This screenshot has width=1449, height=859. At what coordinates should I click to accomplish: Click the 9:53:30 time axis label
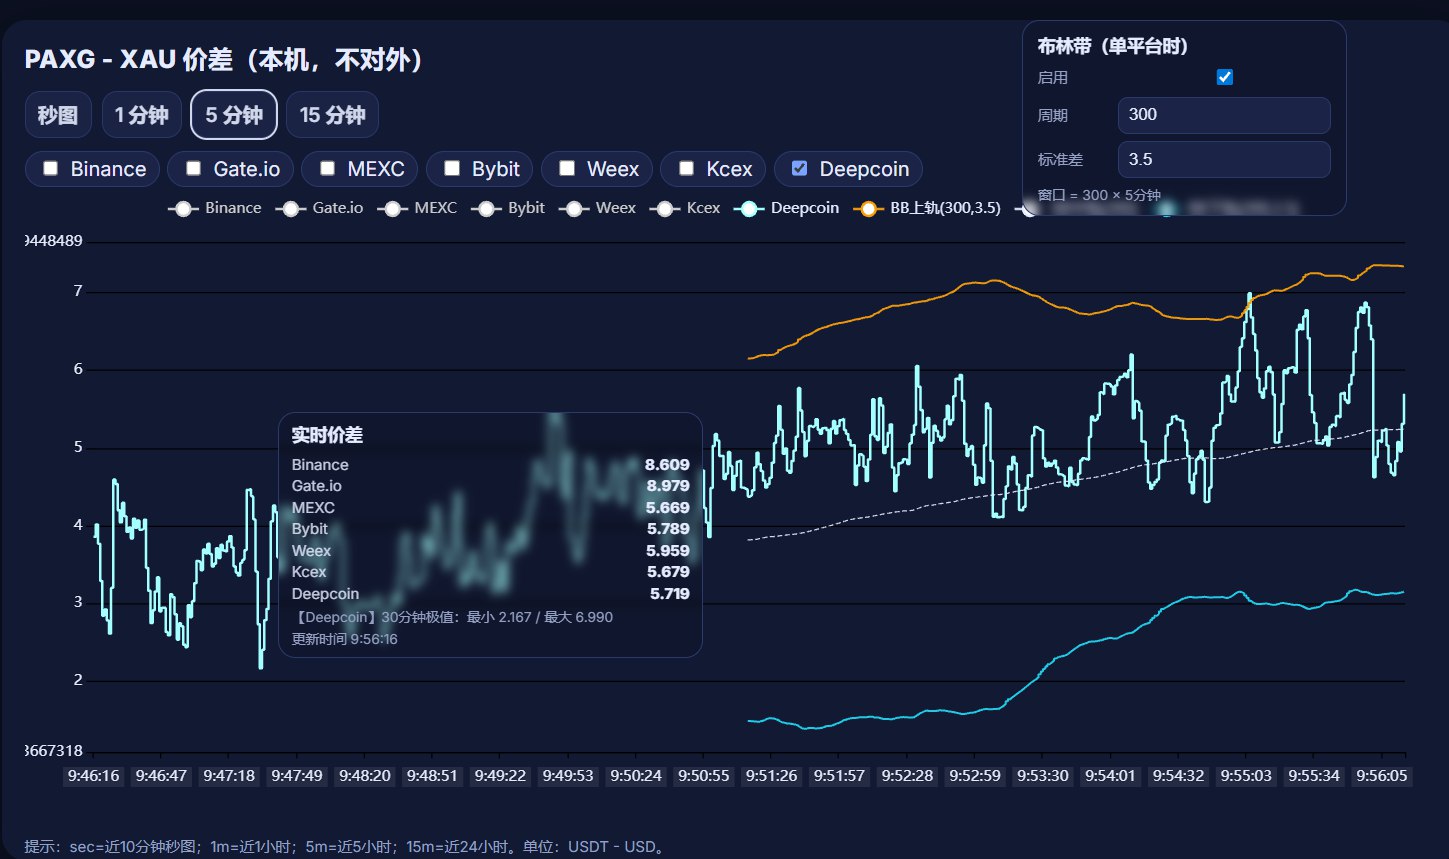1043,776
